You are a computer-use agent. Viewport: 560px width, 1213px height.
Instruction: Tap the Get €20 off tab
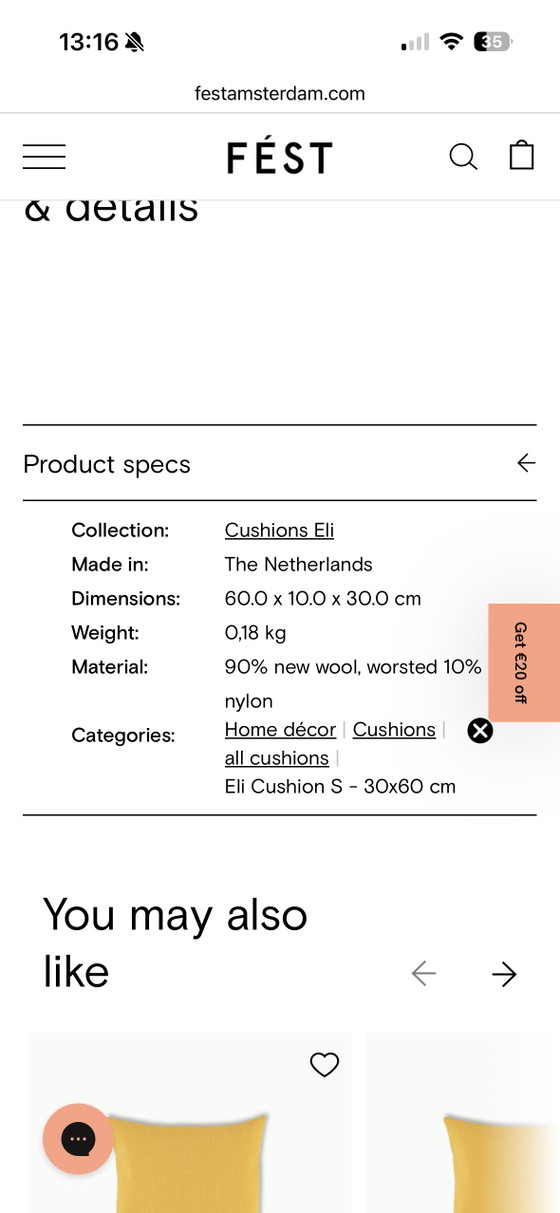click(x=524, y=663)
